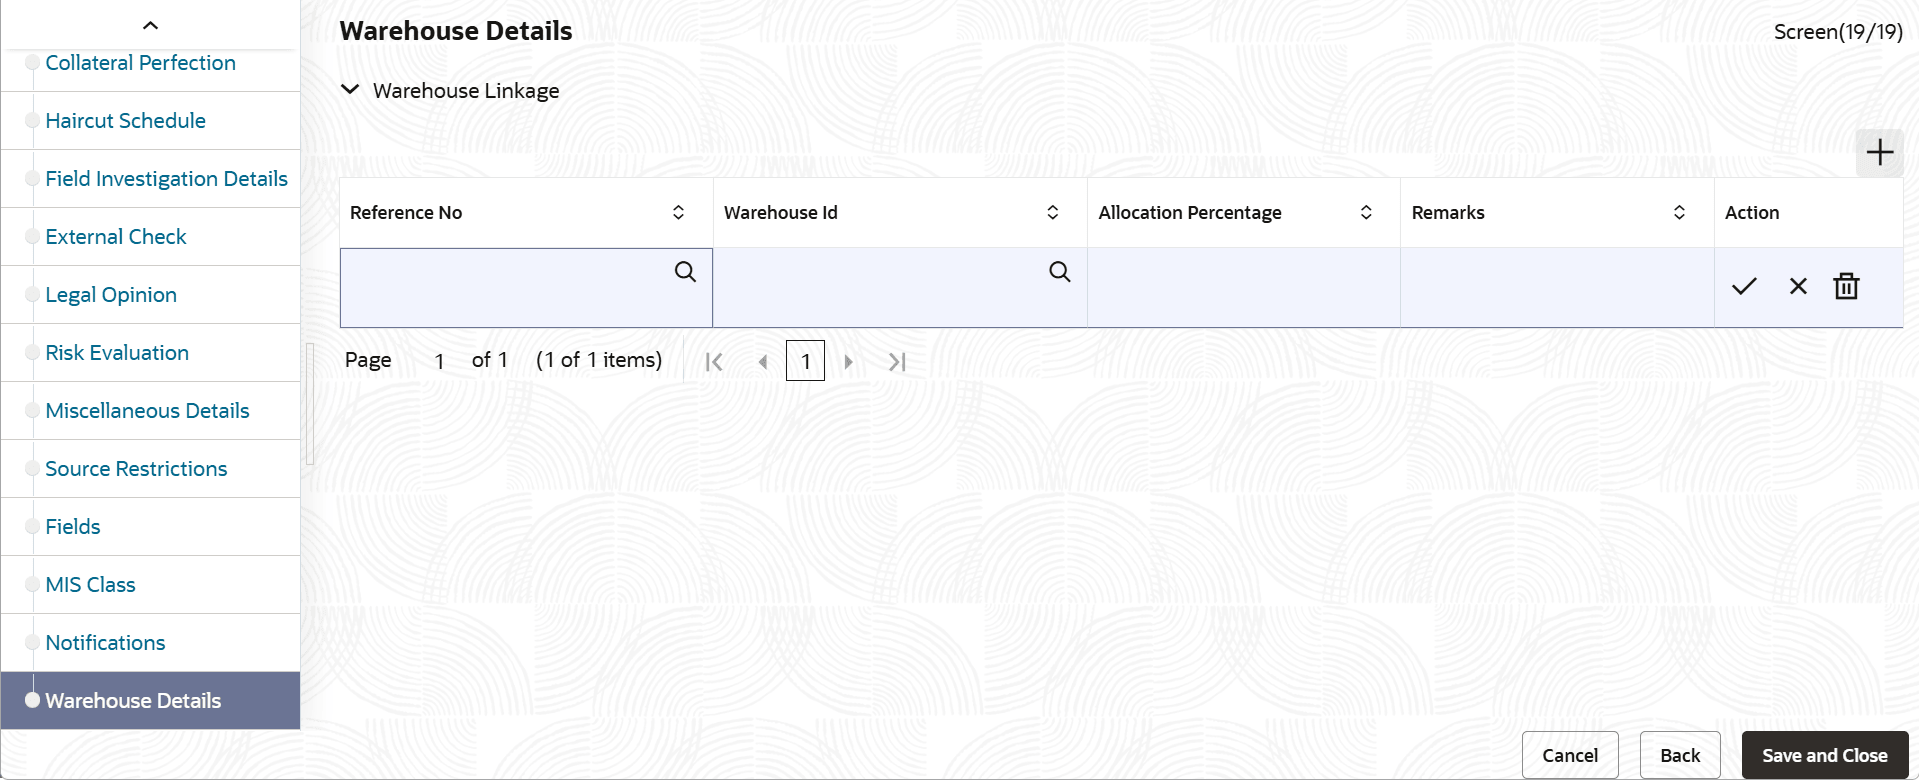This screenshot has width=1919, height=780.
Task: Open the Reference No search lookup
Action: coord(685,271)
